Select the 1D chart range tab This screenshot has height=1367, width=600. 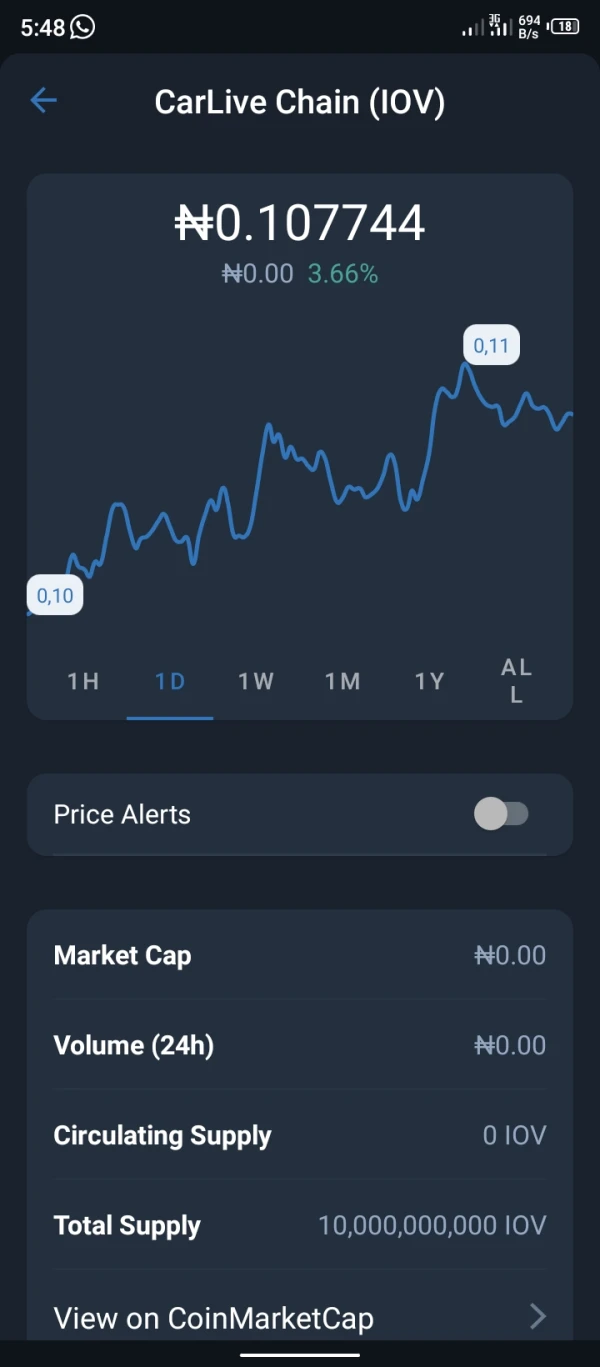point(170,682)
